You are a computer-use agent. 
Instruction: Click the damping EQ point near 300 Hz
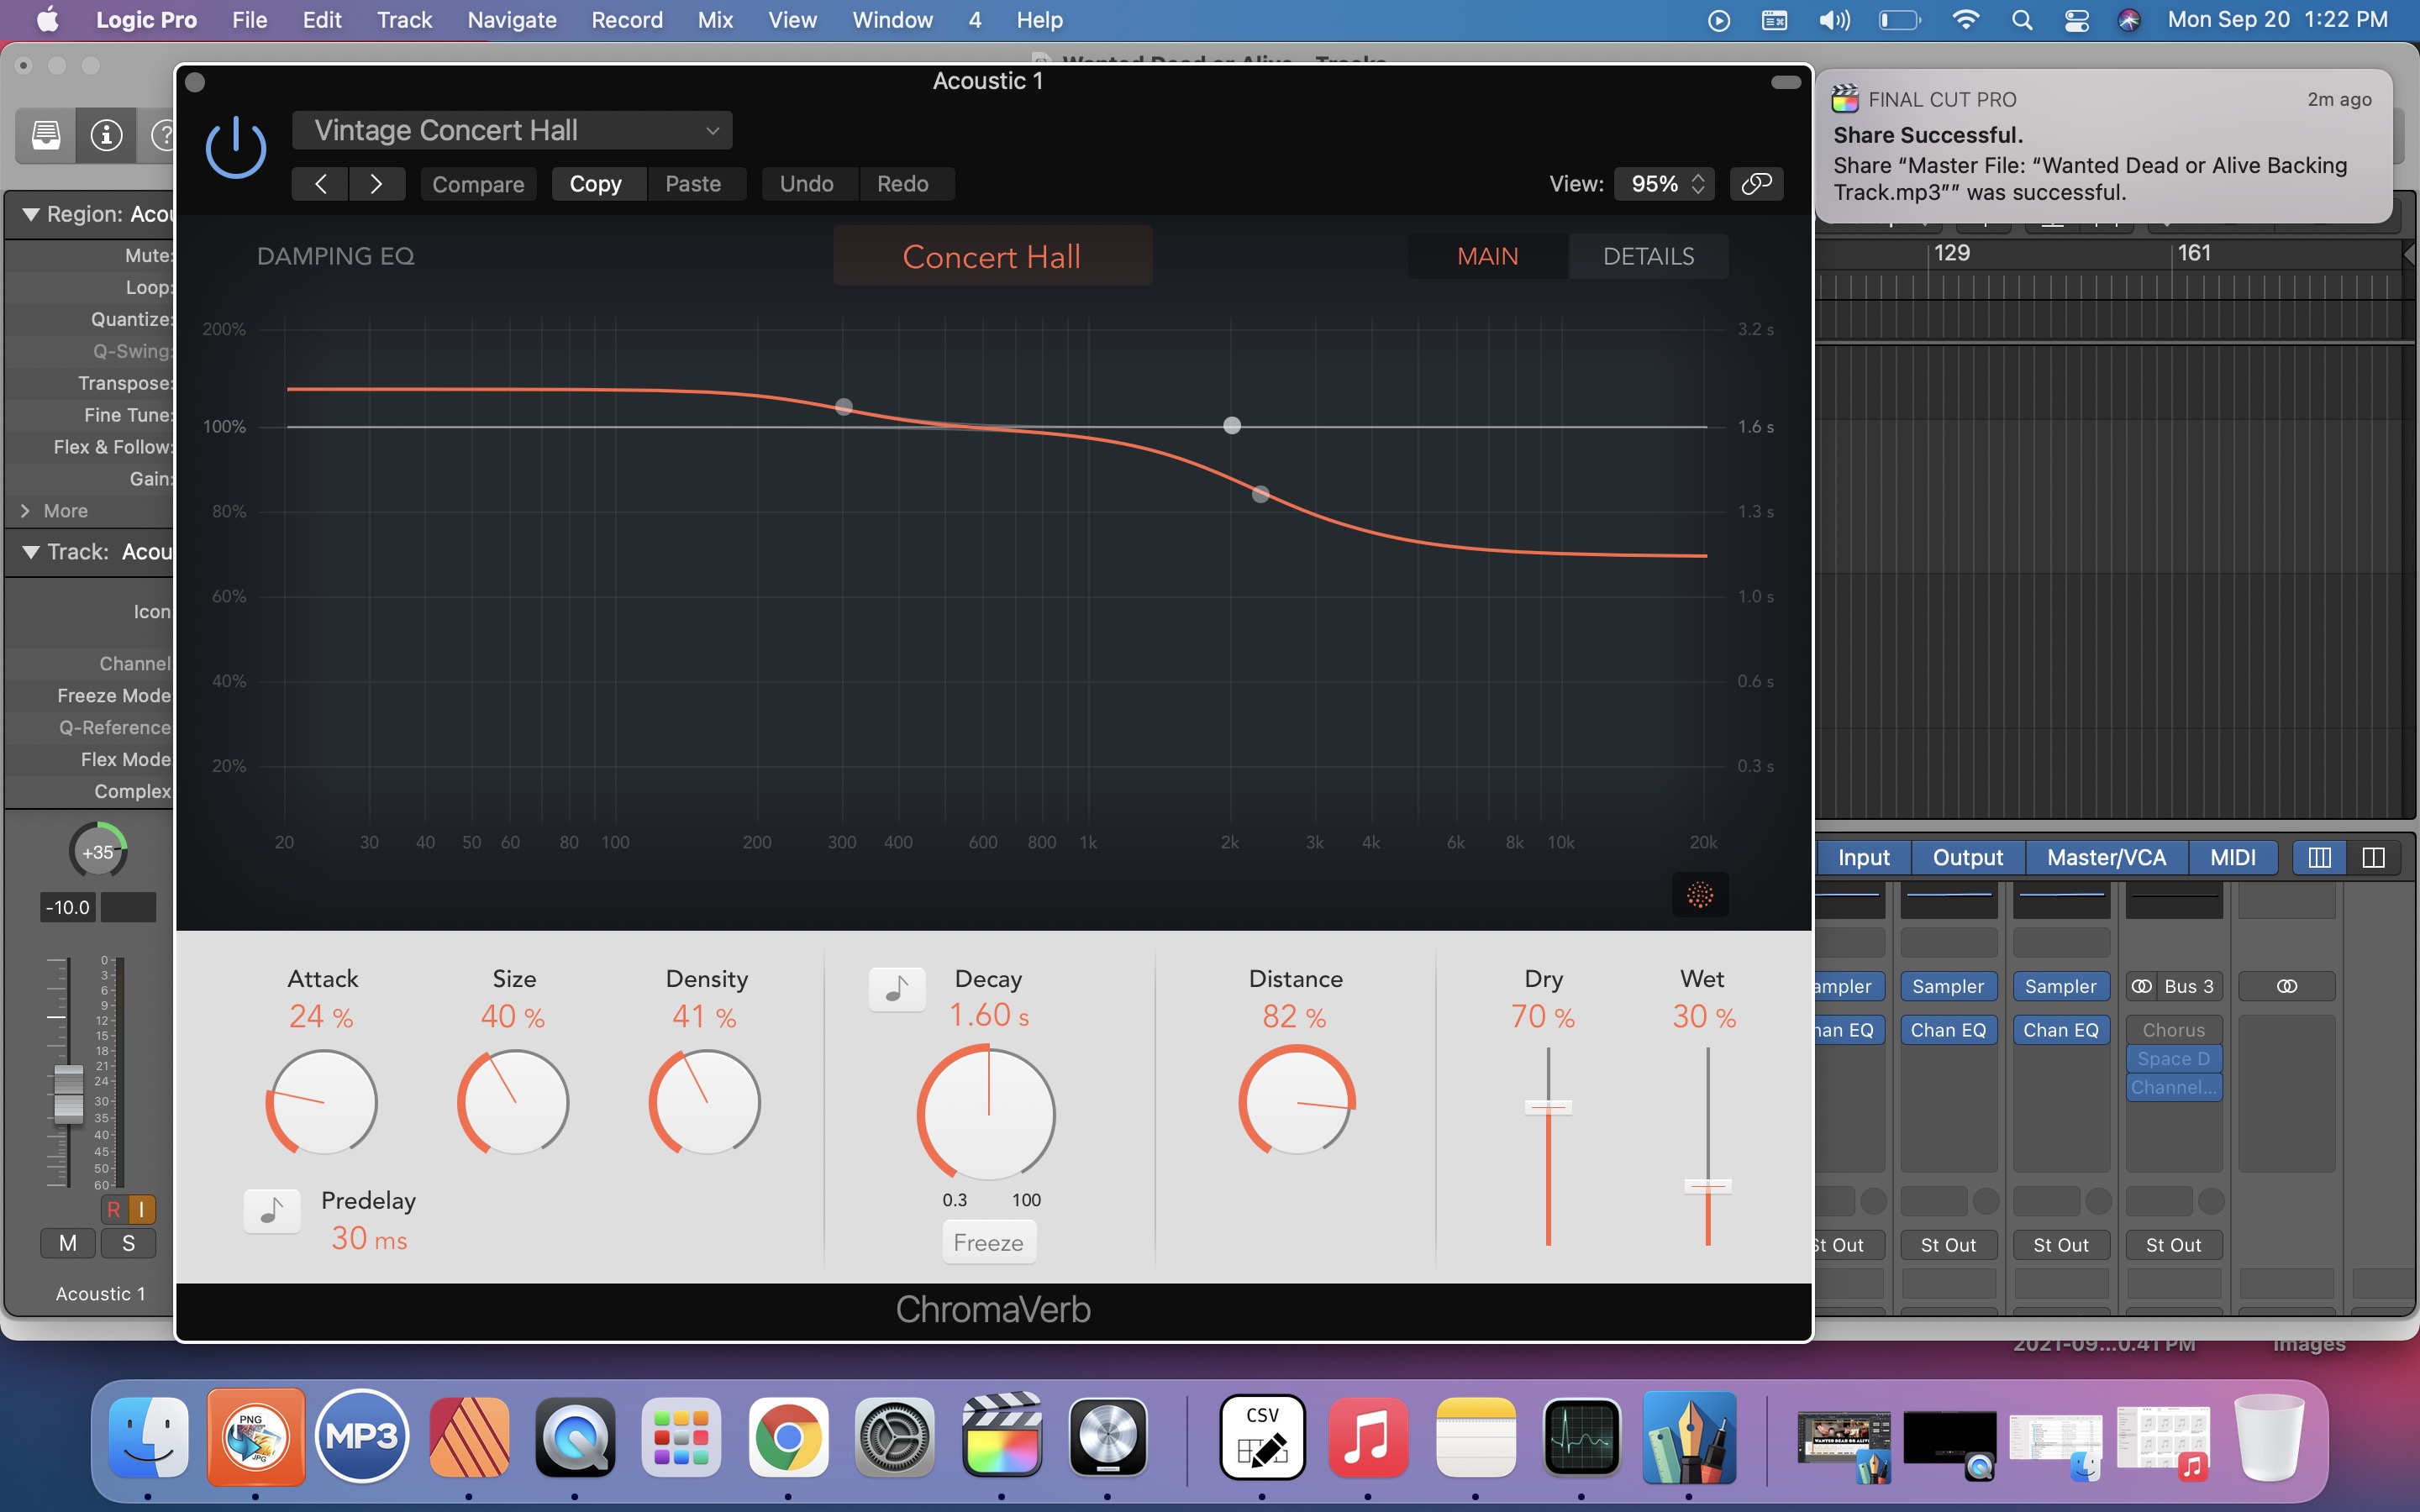click(x=844, y=407)
